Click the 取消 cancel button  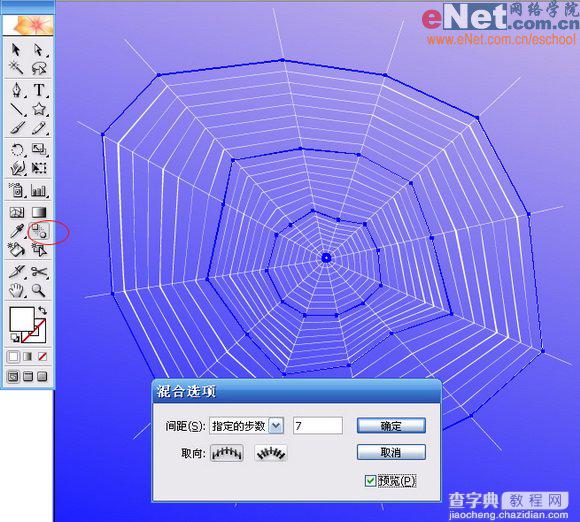pos(391,452)
